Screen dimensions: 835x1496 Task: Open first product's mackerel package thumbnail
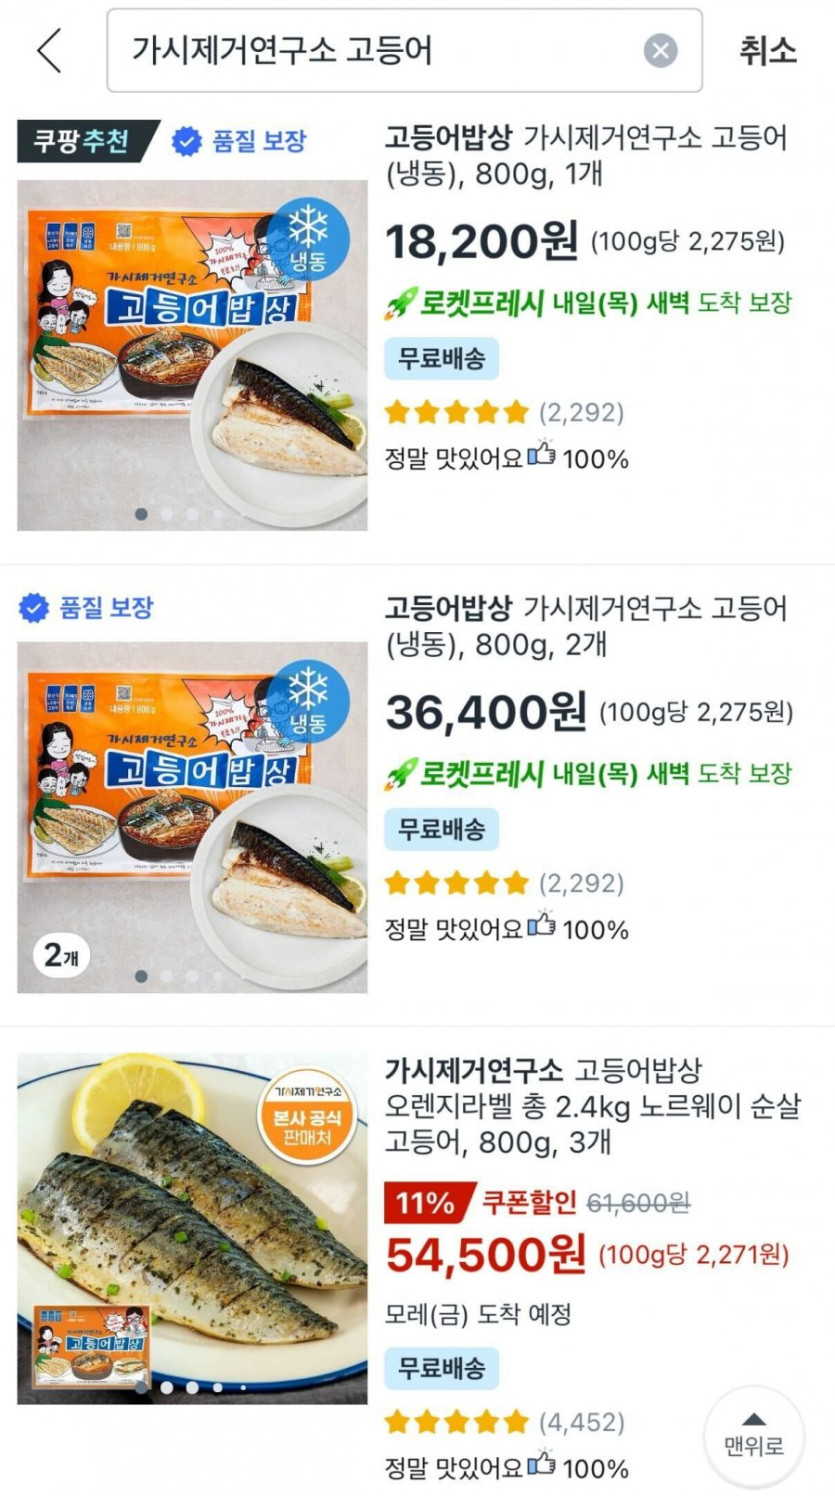point(192,355)
